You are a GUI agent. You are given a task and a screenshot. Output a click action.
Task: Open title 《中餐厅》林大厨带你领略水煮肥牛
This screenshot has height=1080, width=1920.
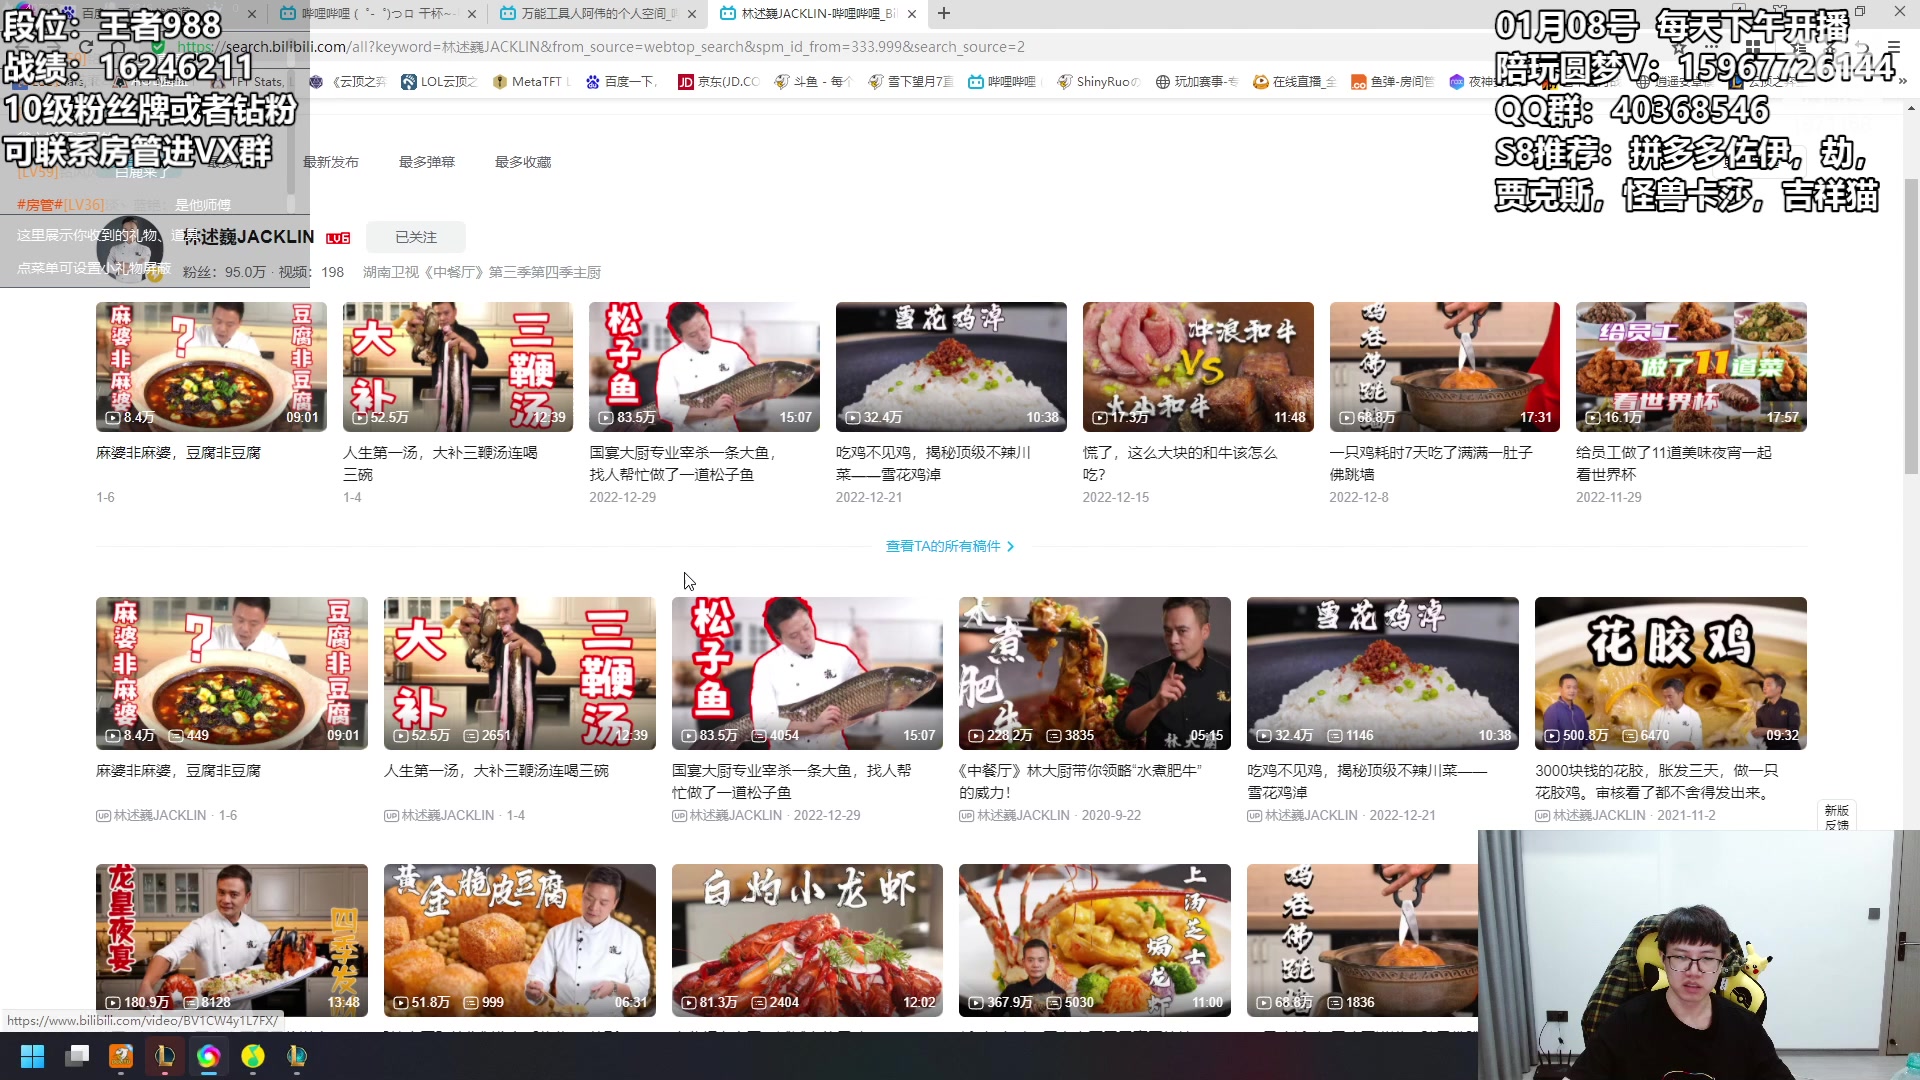(x=1080, y=782)
